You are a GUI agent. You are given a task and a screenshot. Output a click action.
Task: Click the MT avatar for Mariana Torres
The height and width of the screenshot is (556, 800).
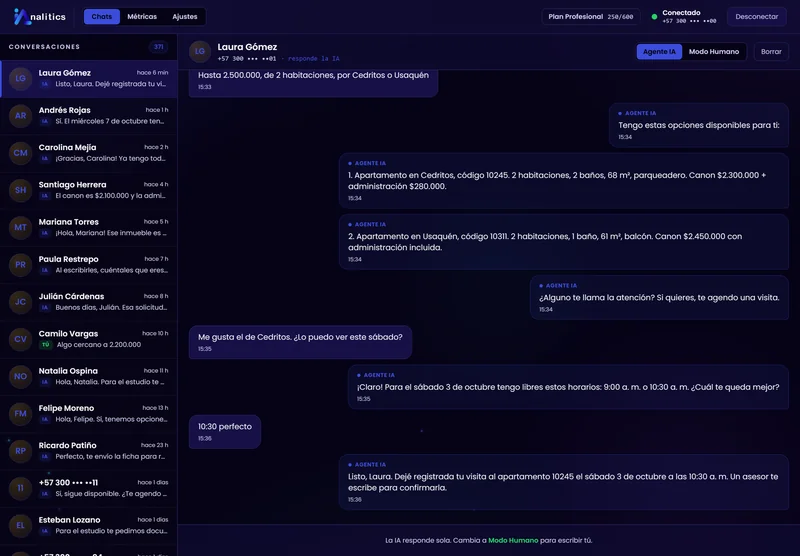(x=20, y=228)
